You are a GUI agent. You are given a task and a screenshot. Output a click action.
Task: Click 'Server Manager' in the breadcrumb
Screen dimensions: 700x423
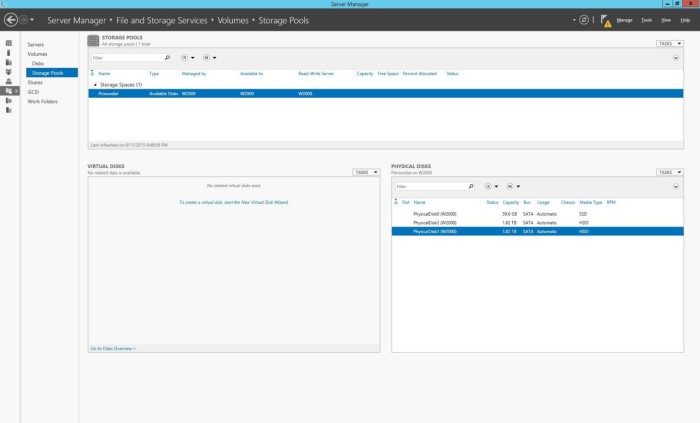tap(76, 21)
